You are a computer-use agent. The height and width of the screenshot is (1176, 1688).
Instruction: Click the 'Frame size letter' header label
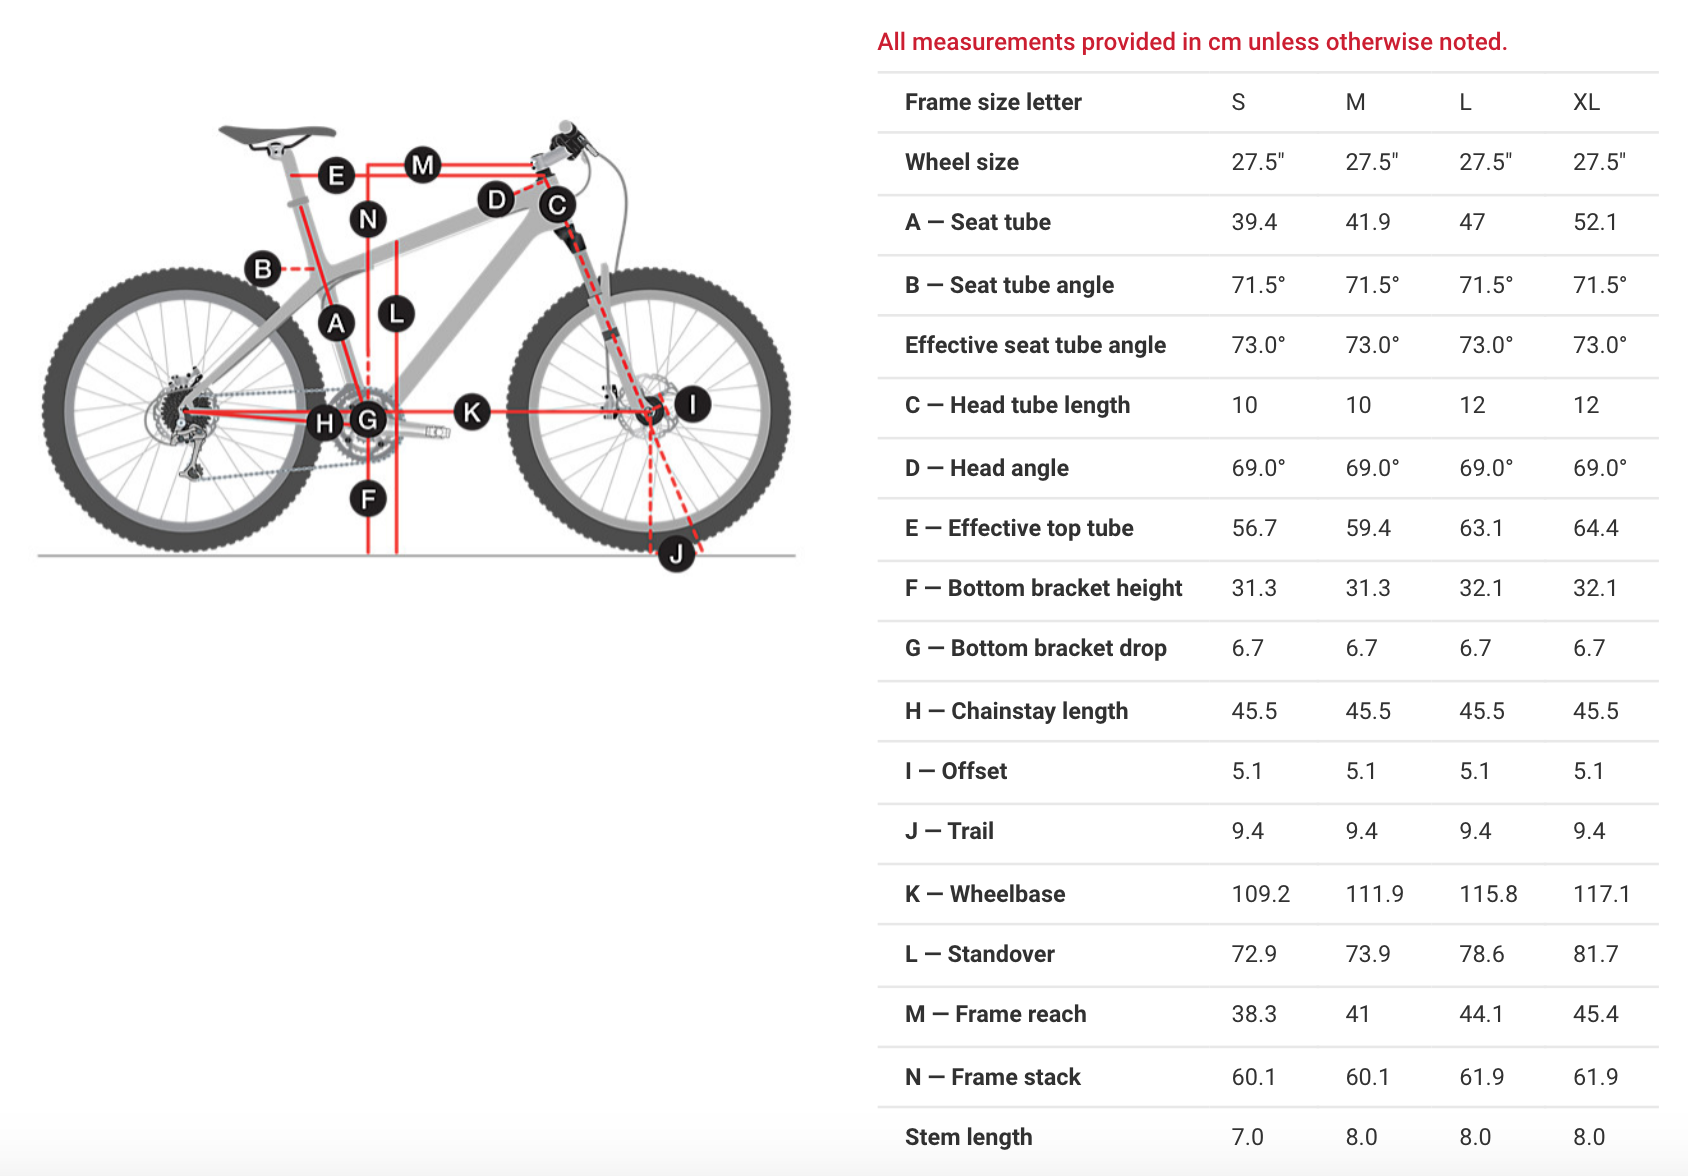coord(993,102)
